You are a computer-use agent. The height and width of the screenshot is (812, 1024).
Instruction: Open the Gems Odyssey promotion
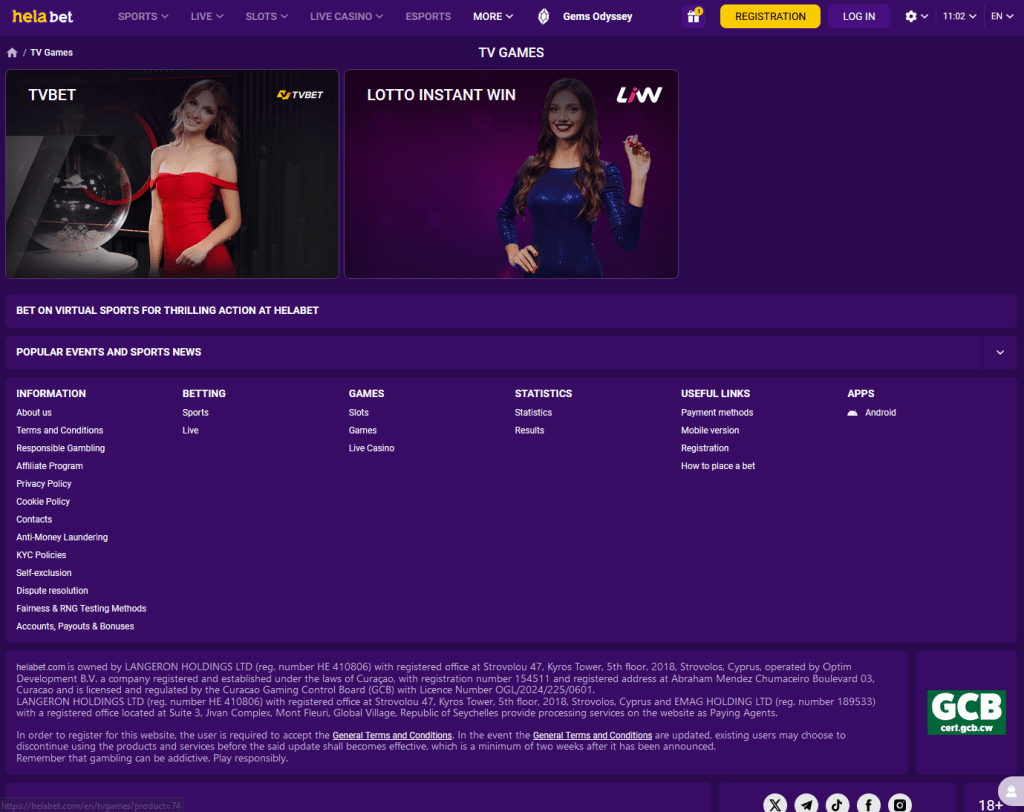click(x=585, y=16)
